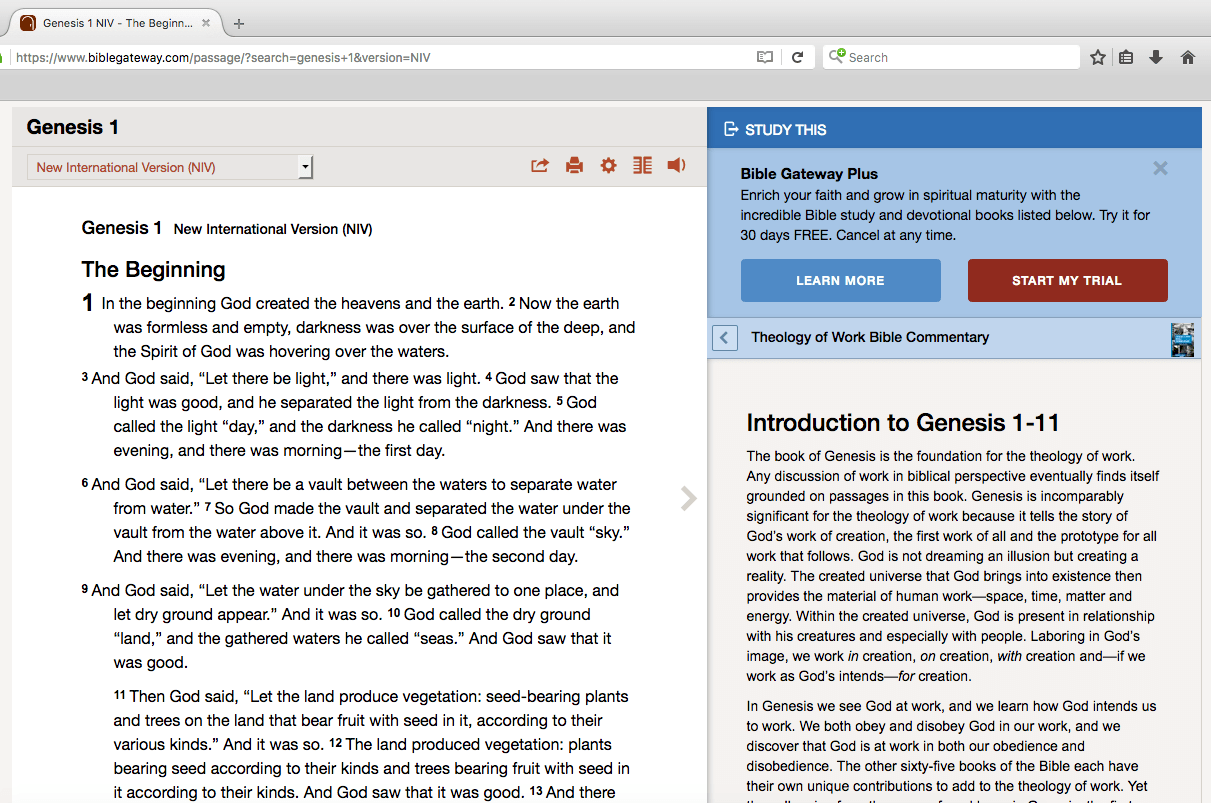
Task: Click the Bible Gateway Plus heading
Action: [x=809, y=174]
